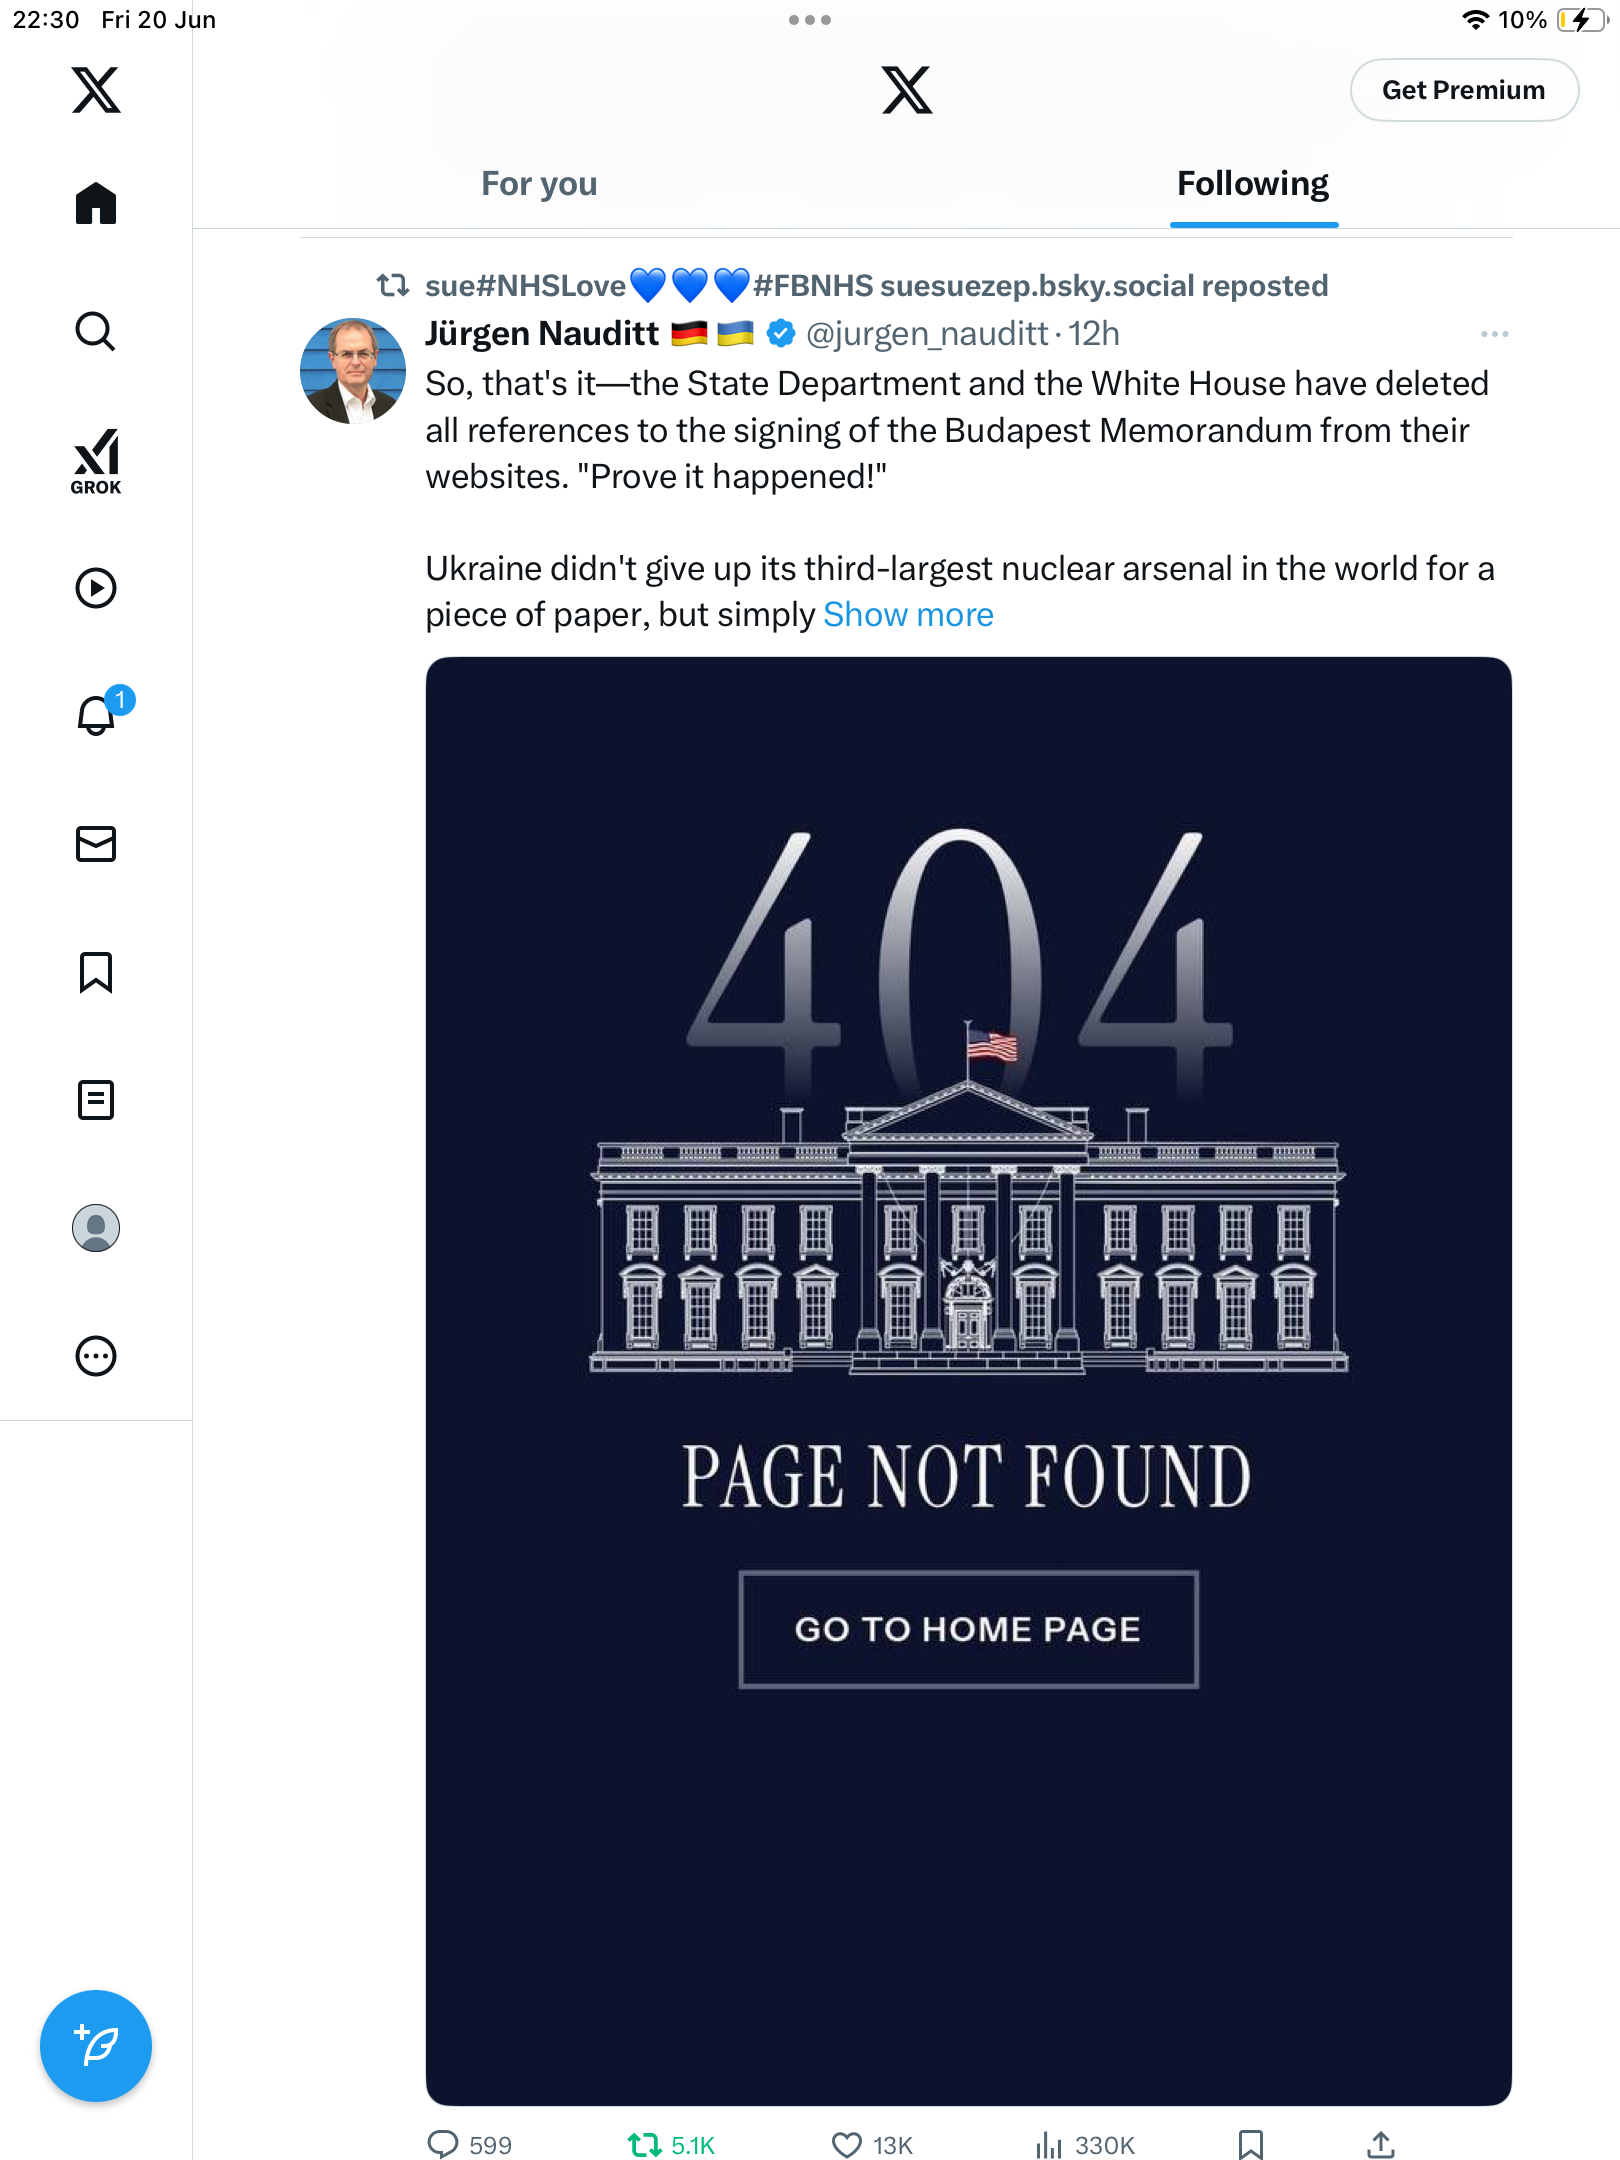Open the profile avatar in sidebar

(96, 1228)
